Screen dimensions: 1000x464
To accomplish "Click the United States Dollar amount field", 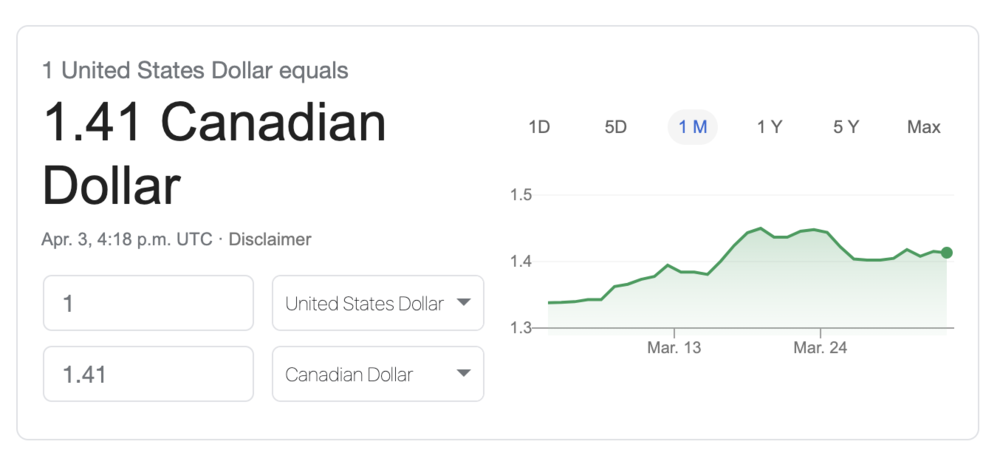I will coord(148,303).
